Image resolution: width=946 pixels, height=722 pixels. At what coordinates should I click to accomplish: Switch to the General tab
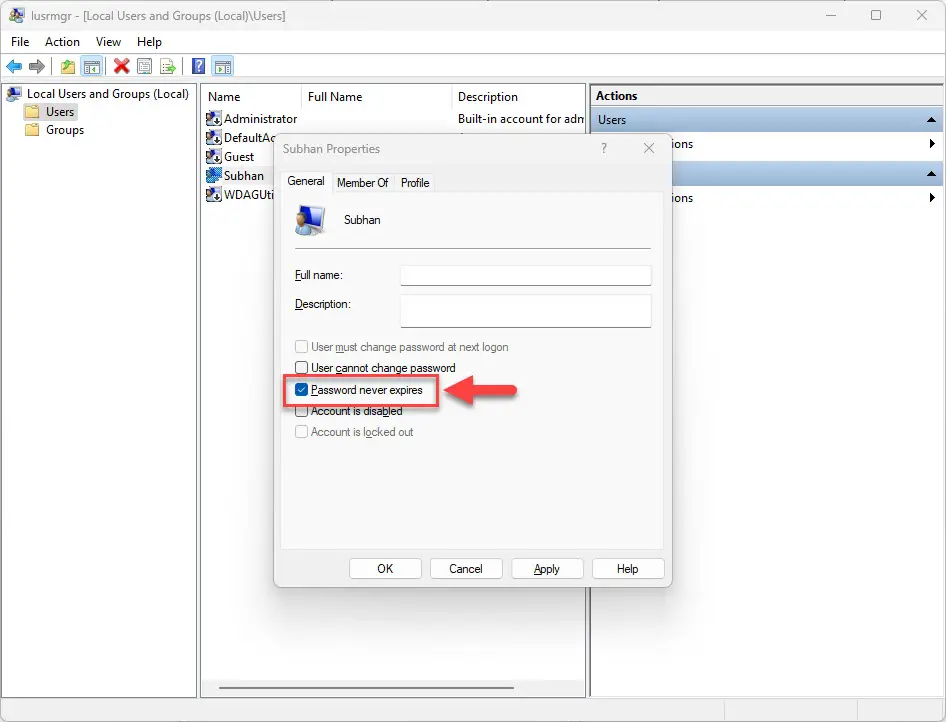306,181
